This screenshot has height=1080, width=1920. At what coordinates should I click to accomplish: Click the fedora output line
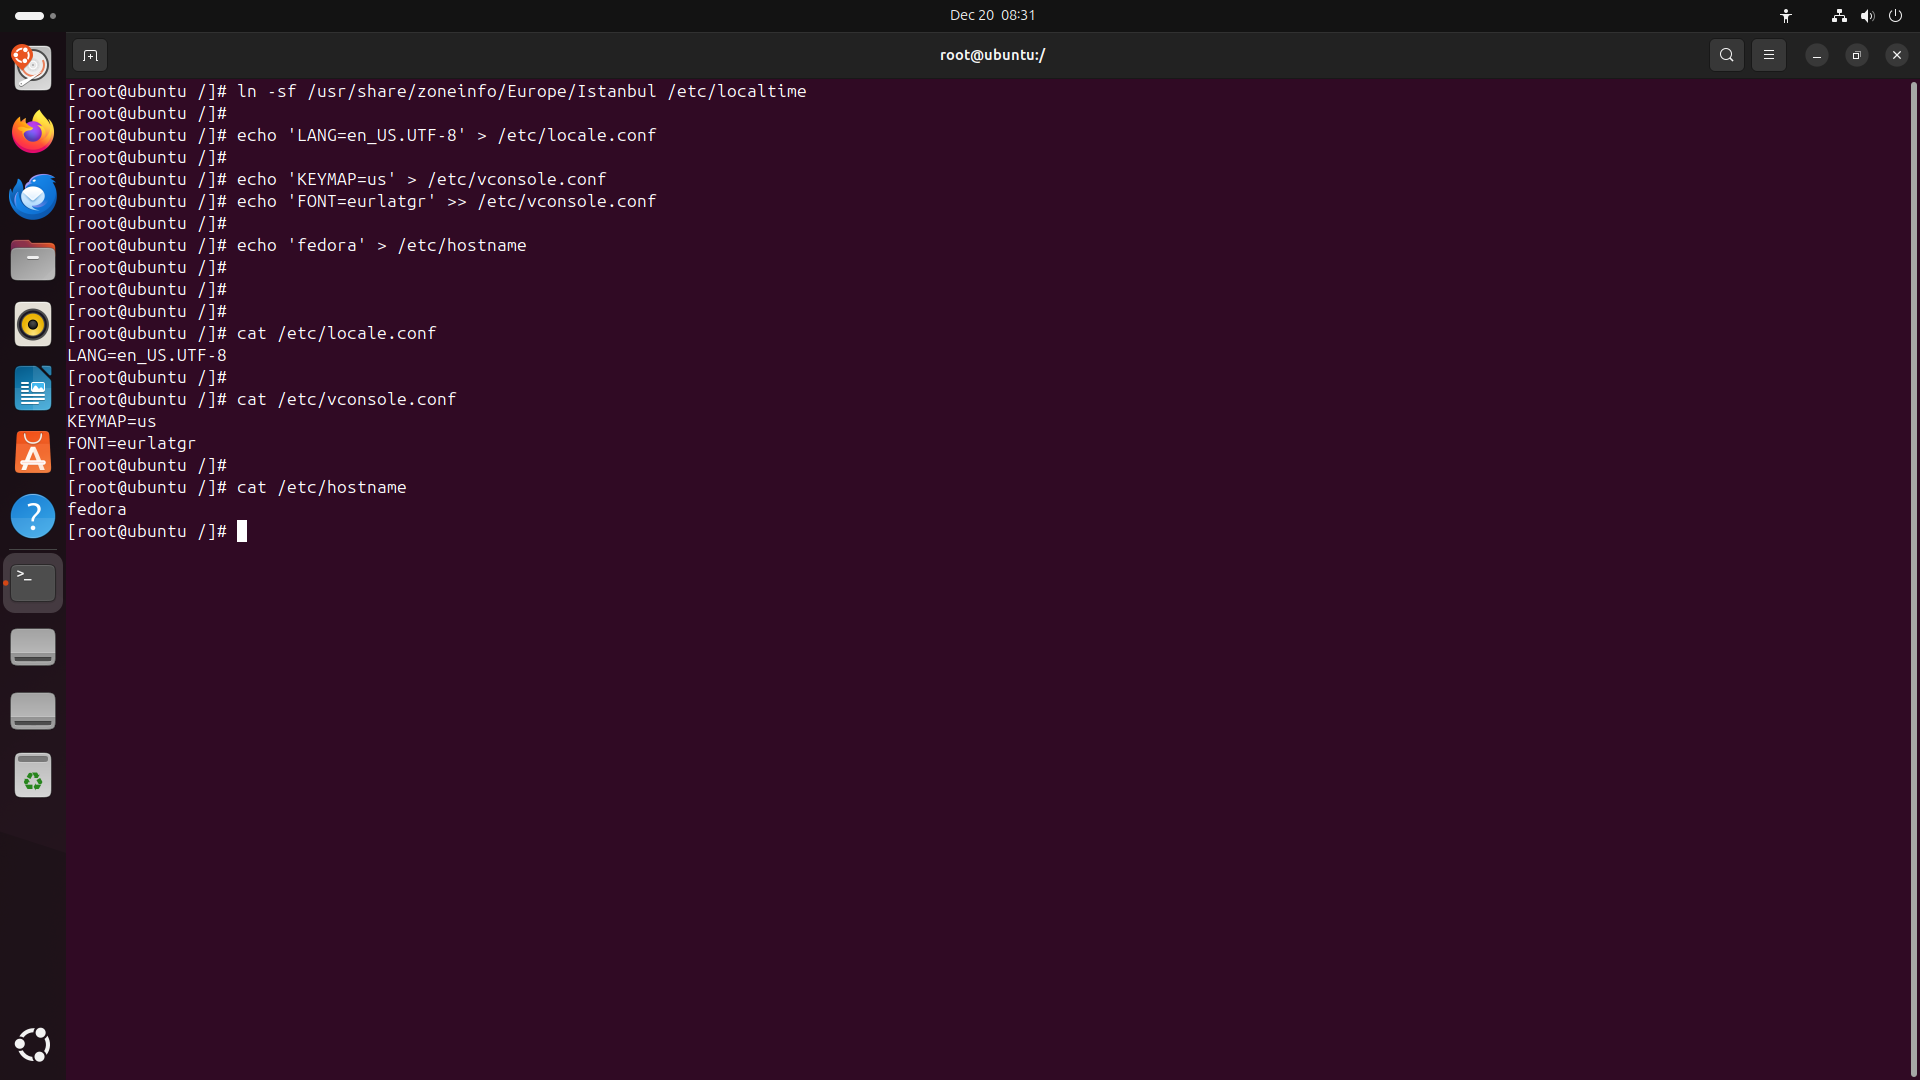click(97, 509)
